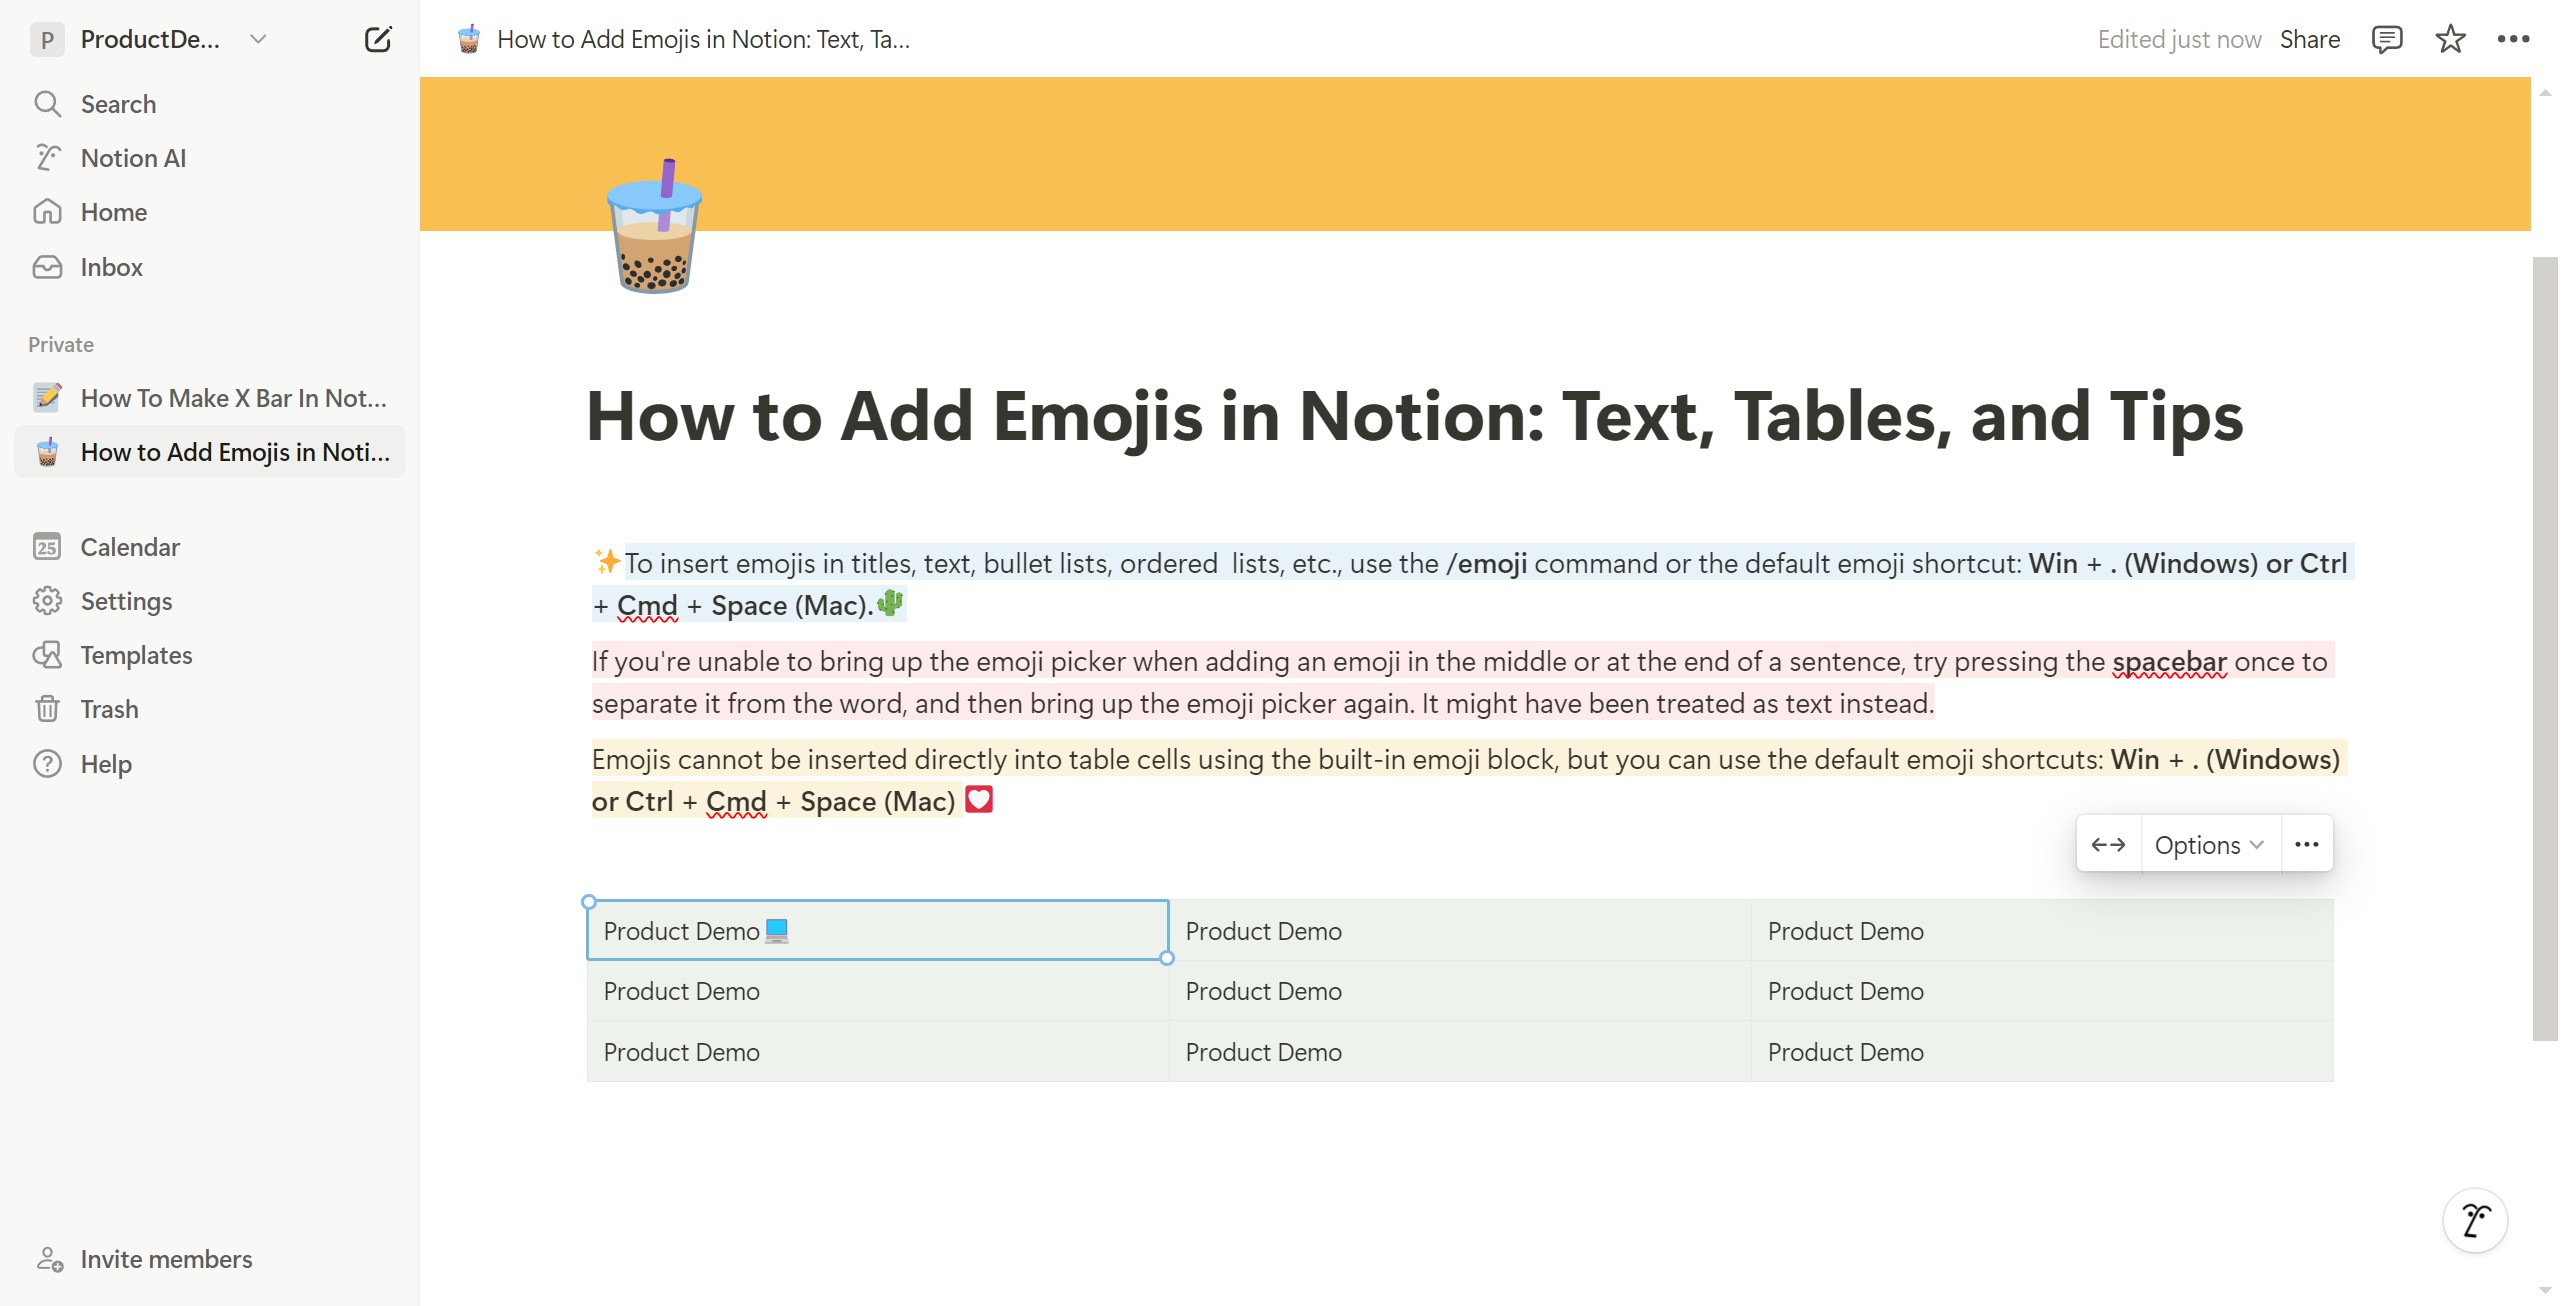
Task: Select How to Add Emojis in Noti... page
Action: pyautogui.click(x=210, y=452)
